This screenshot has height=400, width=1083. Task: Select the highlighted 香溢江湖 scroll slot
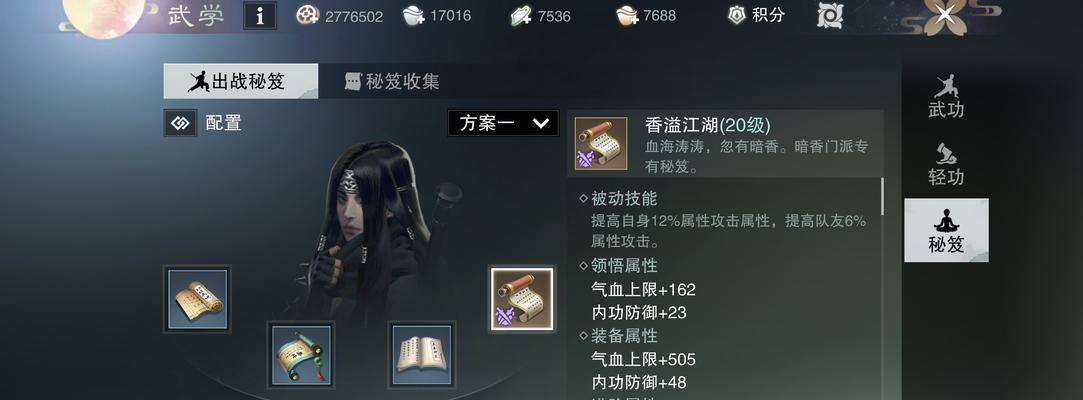(x=522, y=299)
